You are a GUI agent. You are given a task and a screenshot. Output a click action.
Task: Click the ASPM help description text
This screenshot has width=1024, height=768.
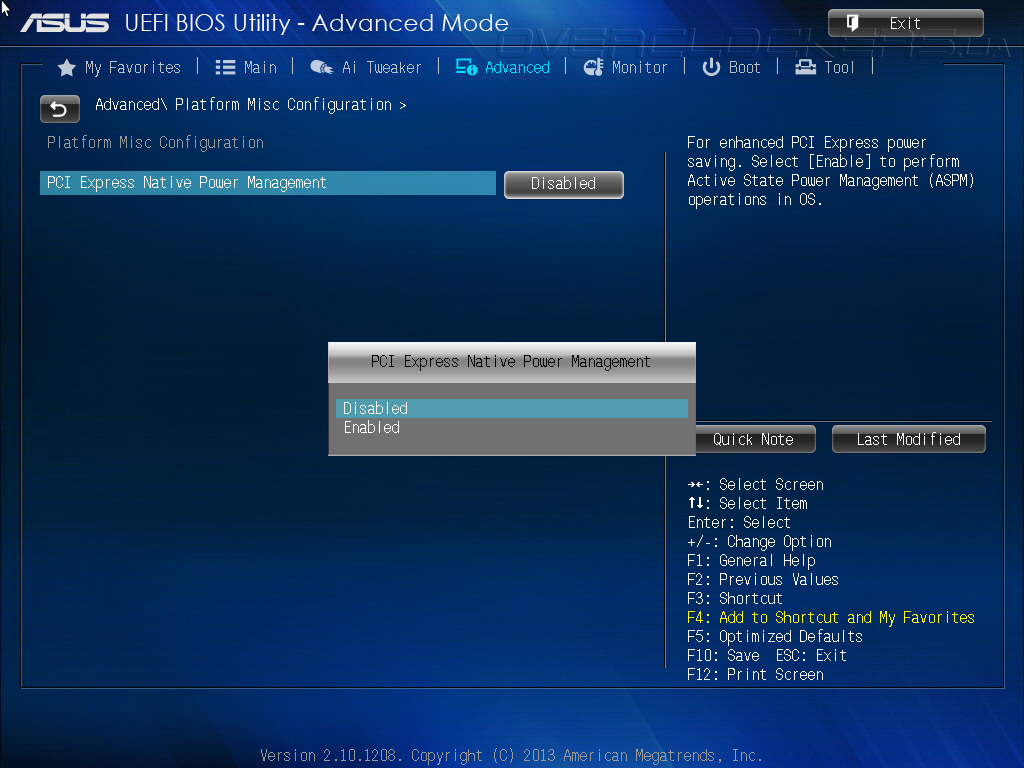[831, 171]
